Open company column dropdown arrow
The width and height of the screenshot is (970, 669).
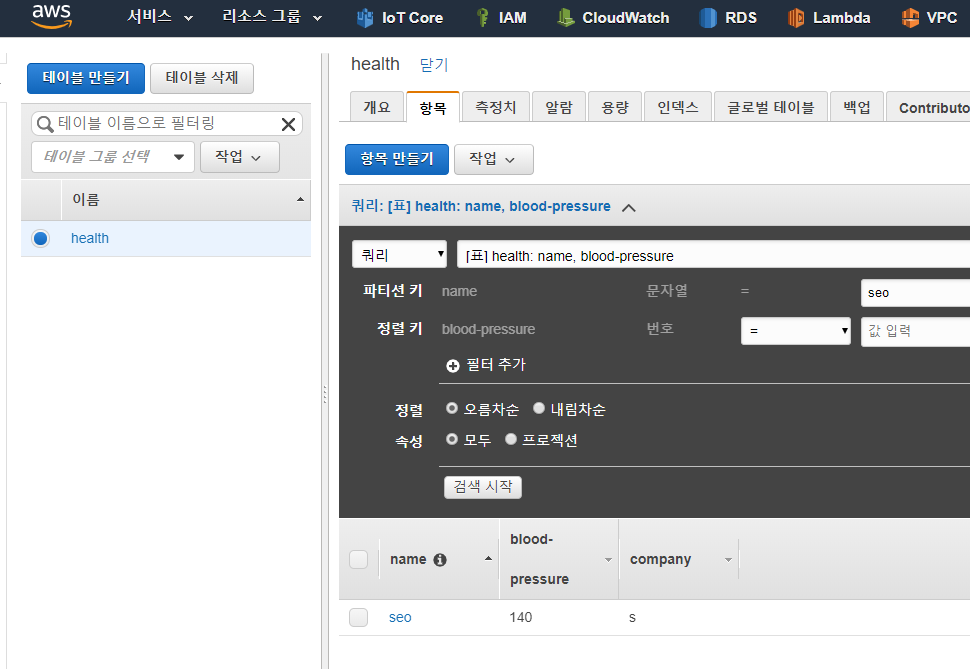728,560
